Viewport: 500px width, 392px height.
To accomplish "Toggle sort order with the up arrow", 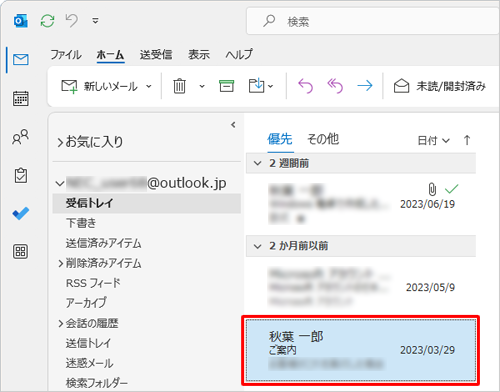I will click(x=467, y=140).
